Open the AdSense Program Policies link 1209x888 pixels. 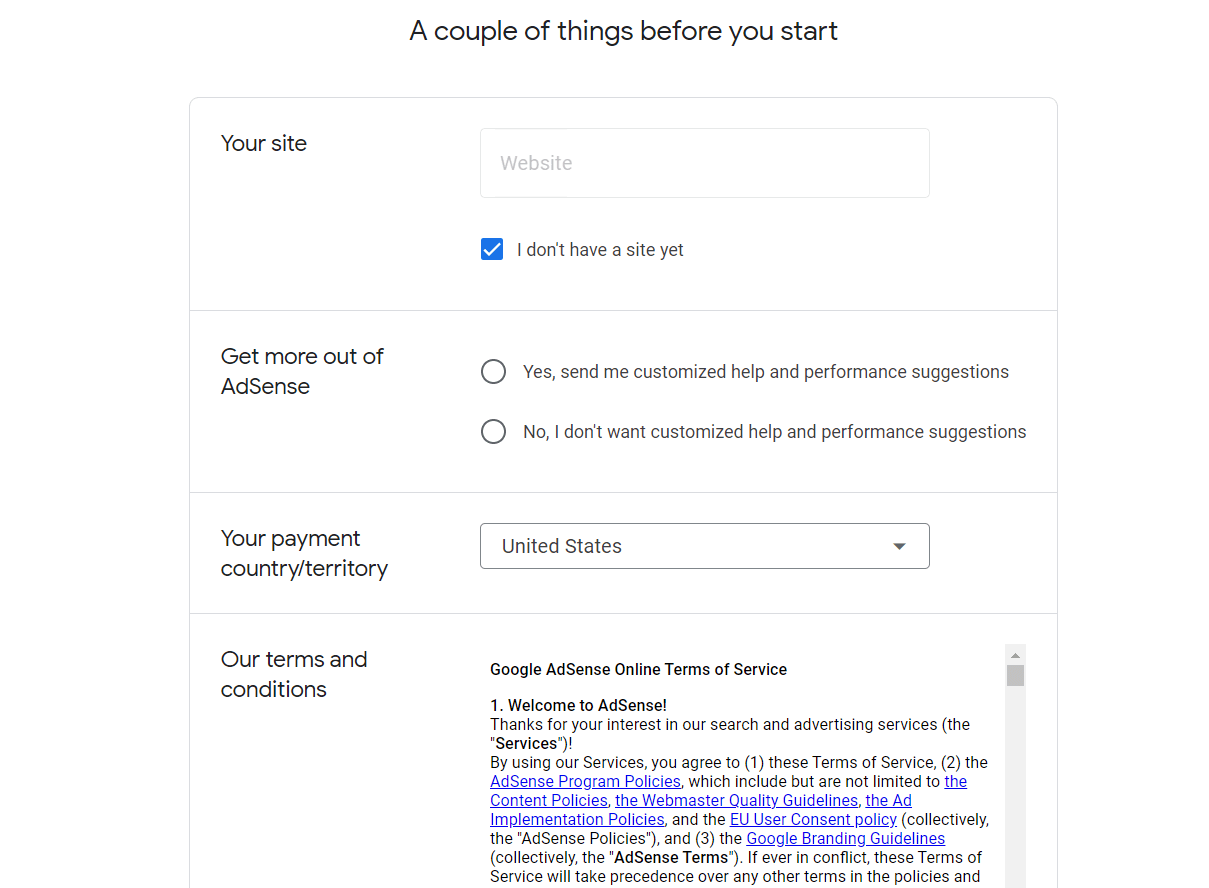(584, 781)
